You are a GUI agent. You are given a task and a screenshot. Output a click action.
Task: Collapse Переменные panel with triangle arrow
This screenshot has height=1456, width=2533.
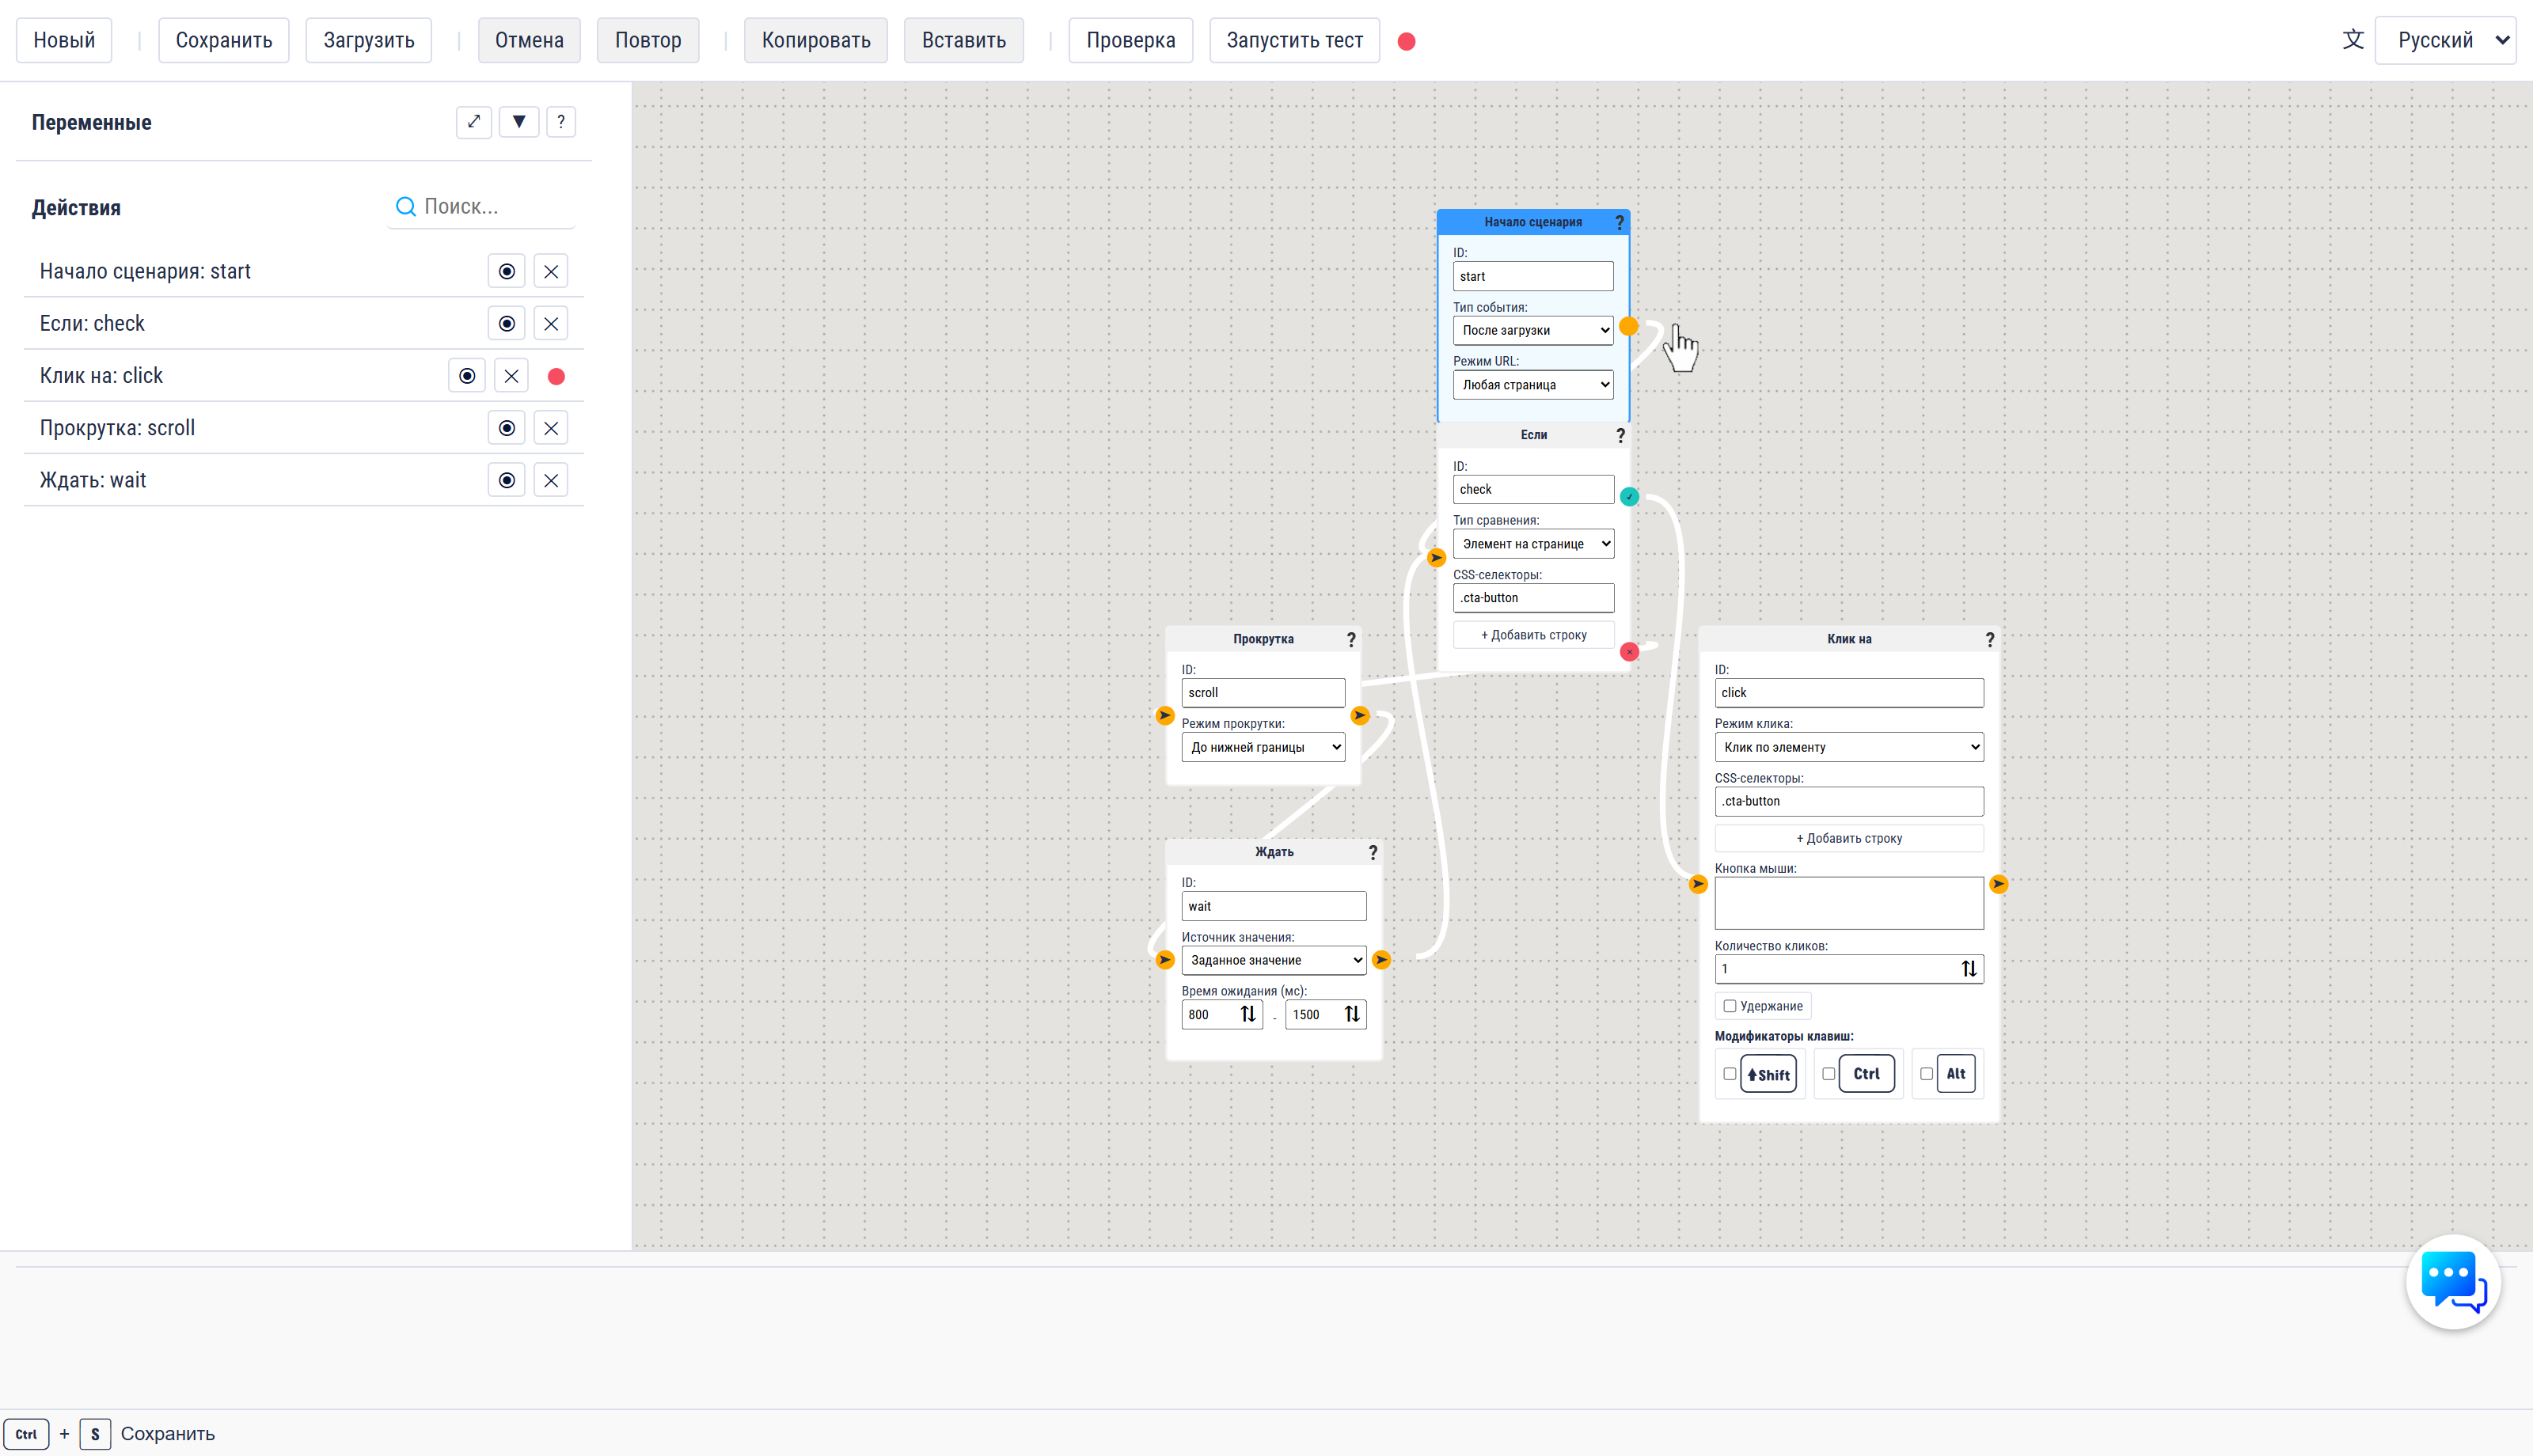tap(518, 122)
